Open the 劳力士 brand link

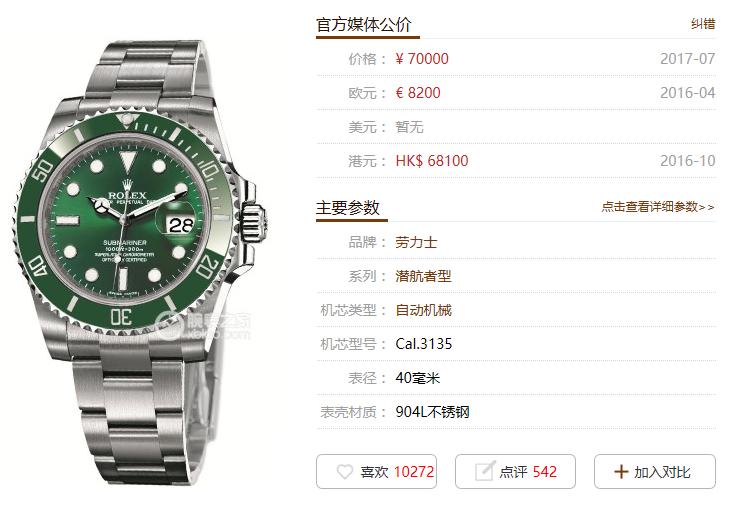416,242
